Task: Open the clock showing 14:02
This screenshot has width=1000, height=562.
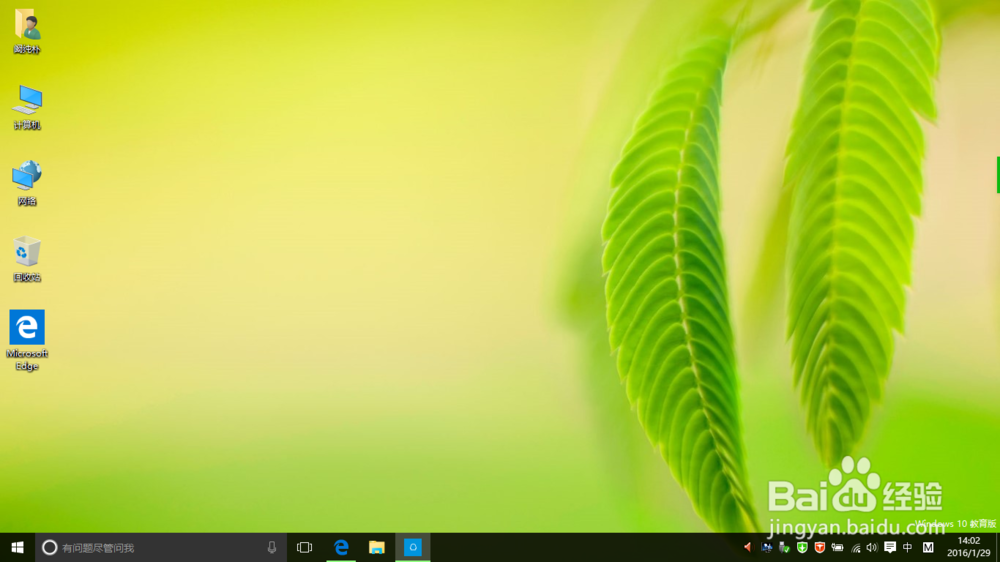Action: coord(968,547)
